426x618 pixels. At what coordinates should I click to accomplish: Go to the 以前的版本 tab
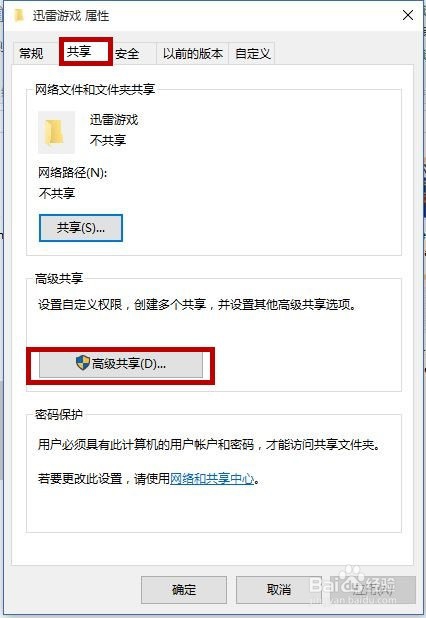pyautogui.click(x=193, y=53)
